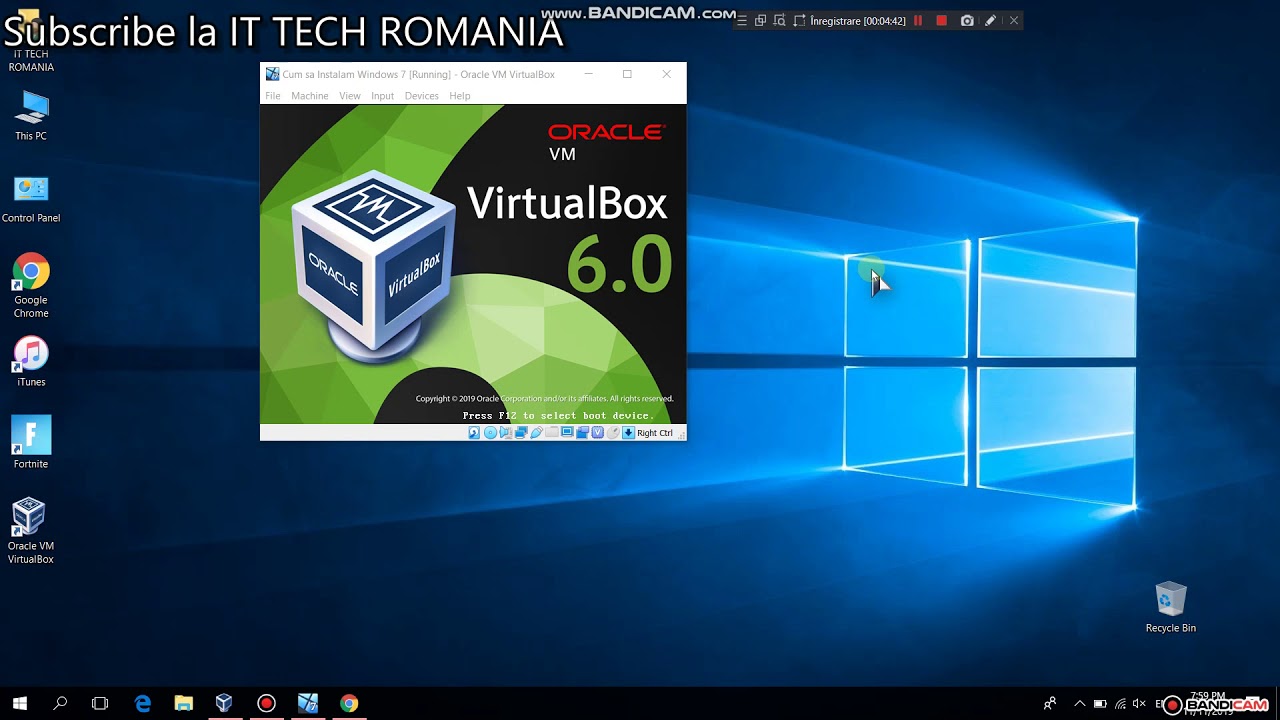Click the optical disc indicator in VirtualBox
The width and height of the screenshot is (1280, 720).
(x=490, y=433)
